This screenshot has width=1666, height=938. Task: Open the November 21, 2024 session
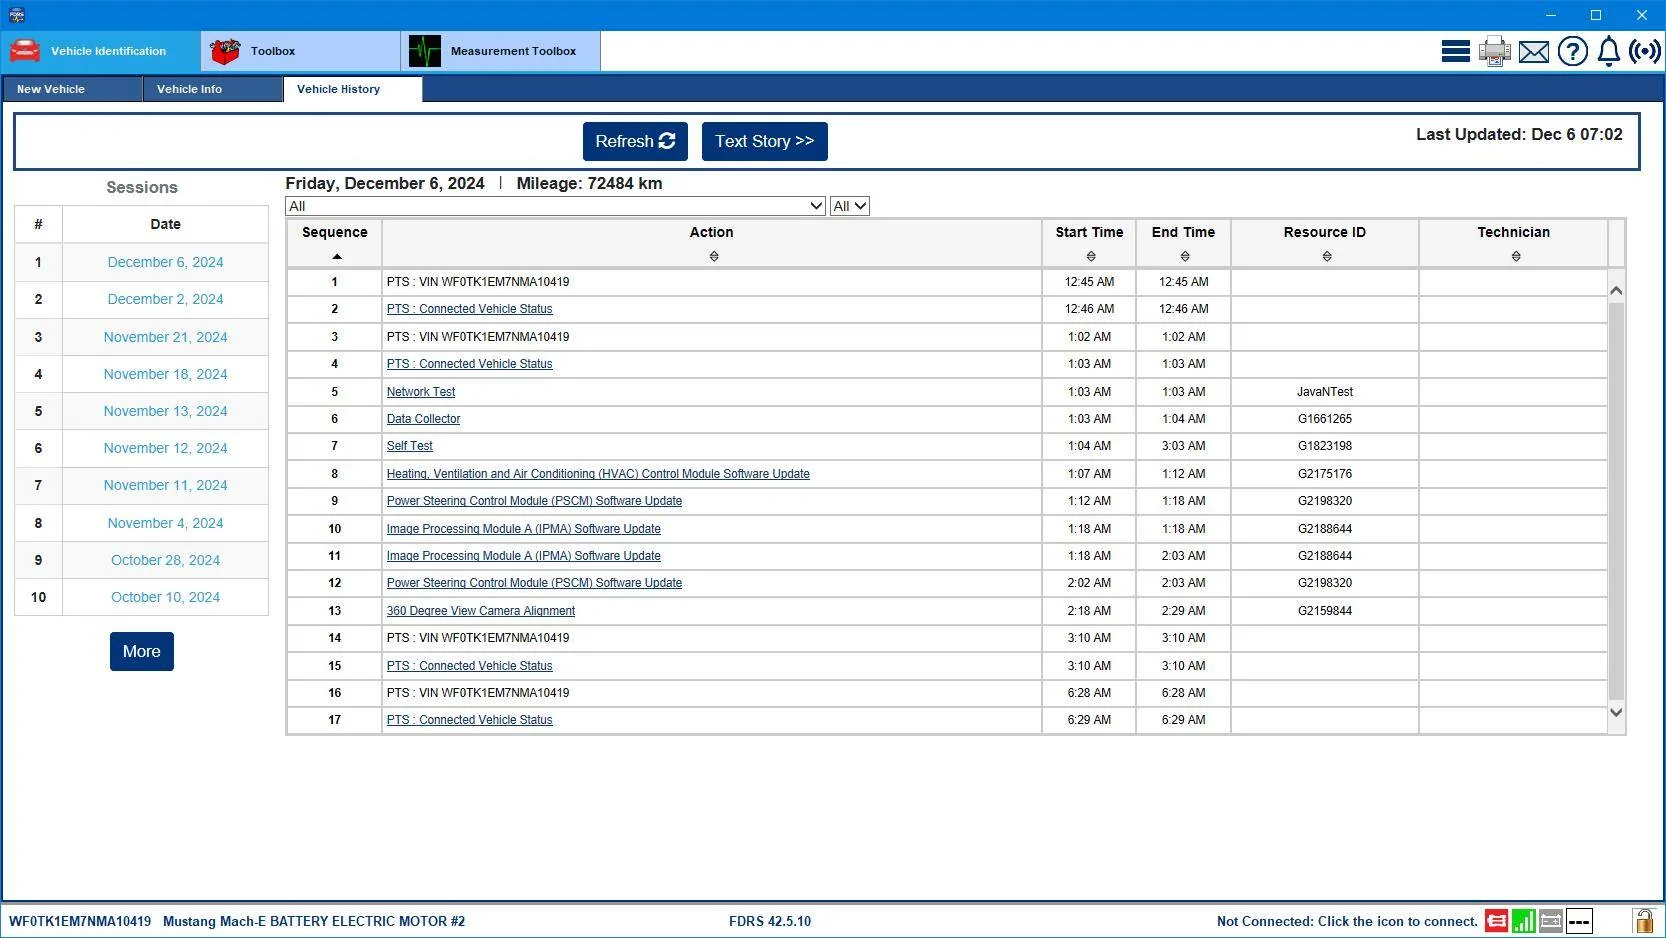click(166, 337)
